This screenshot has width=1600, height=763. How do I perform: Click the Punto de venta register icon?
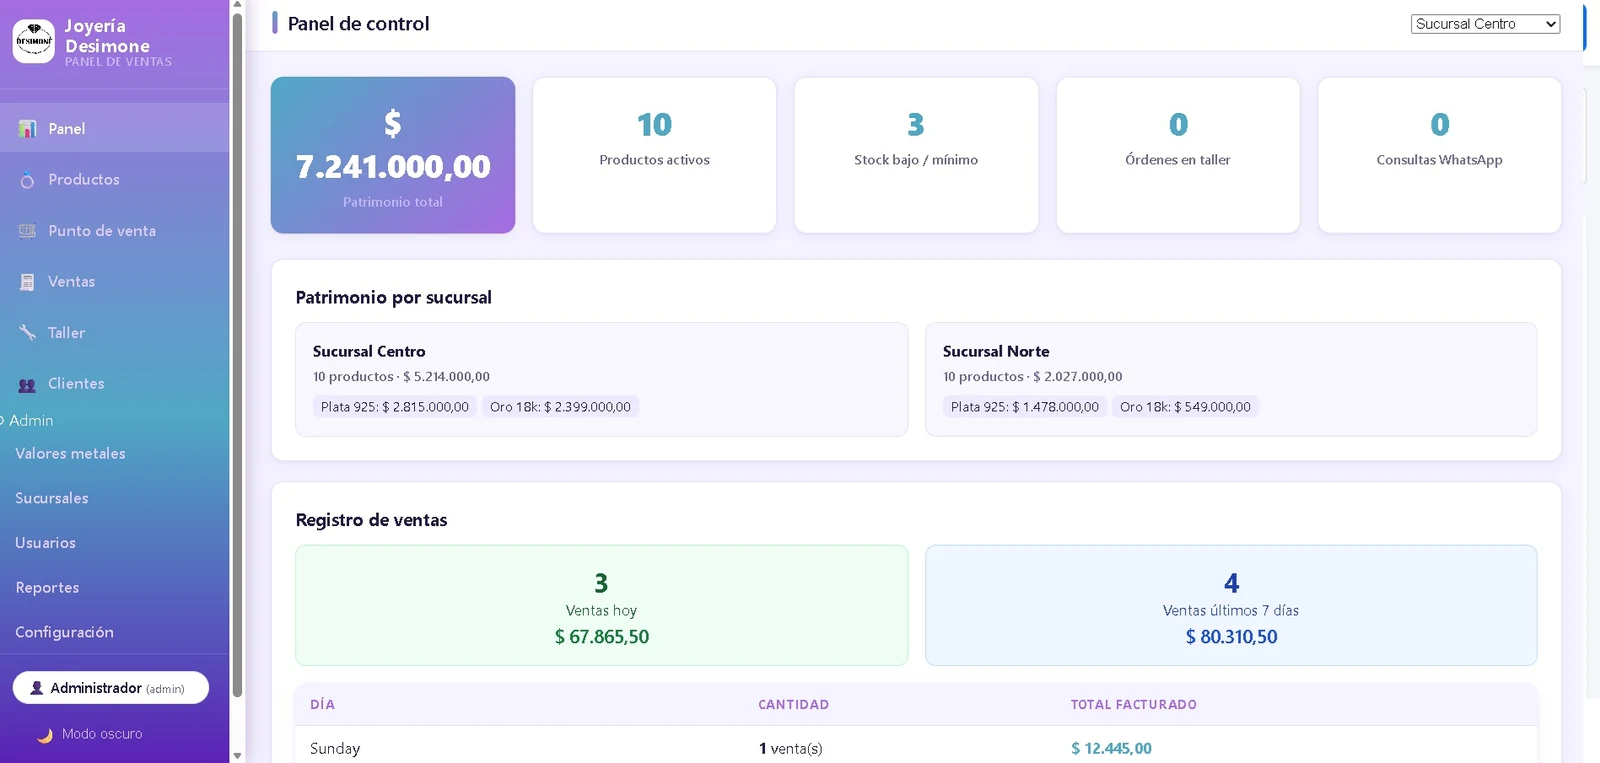tap(28, 231)
